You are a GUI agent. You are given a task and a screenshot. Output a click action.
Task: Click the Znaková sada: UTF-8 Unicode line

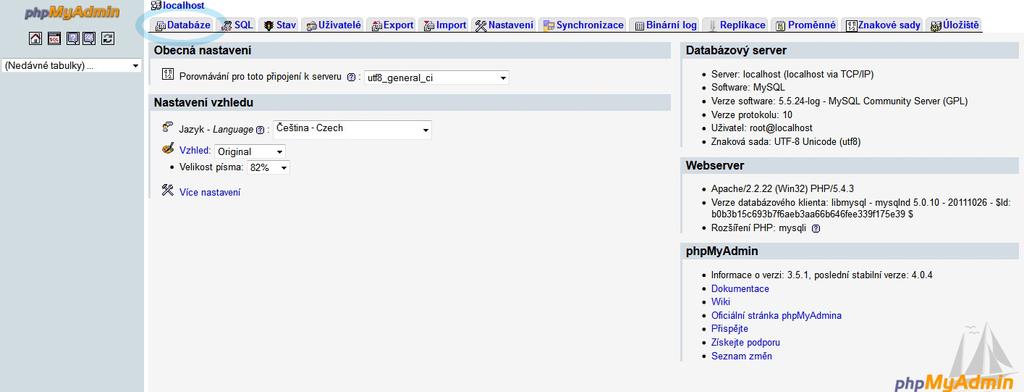[x=786, y=141]
